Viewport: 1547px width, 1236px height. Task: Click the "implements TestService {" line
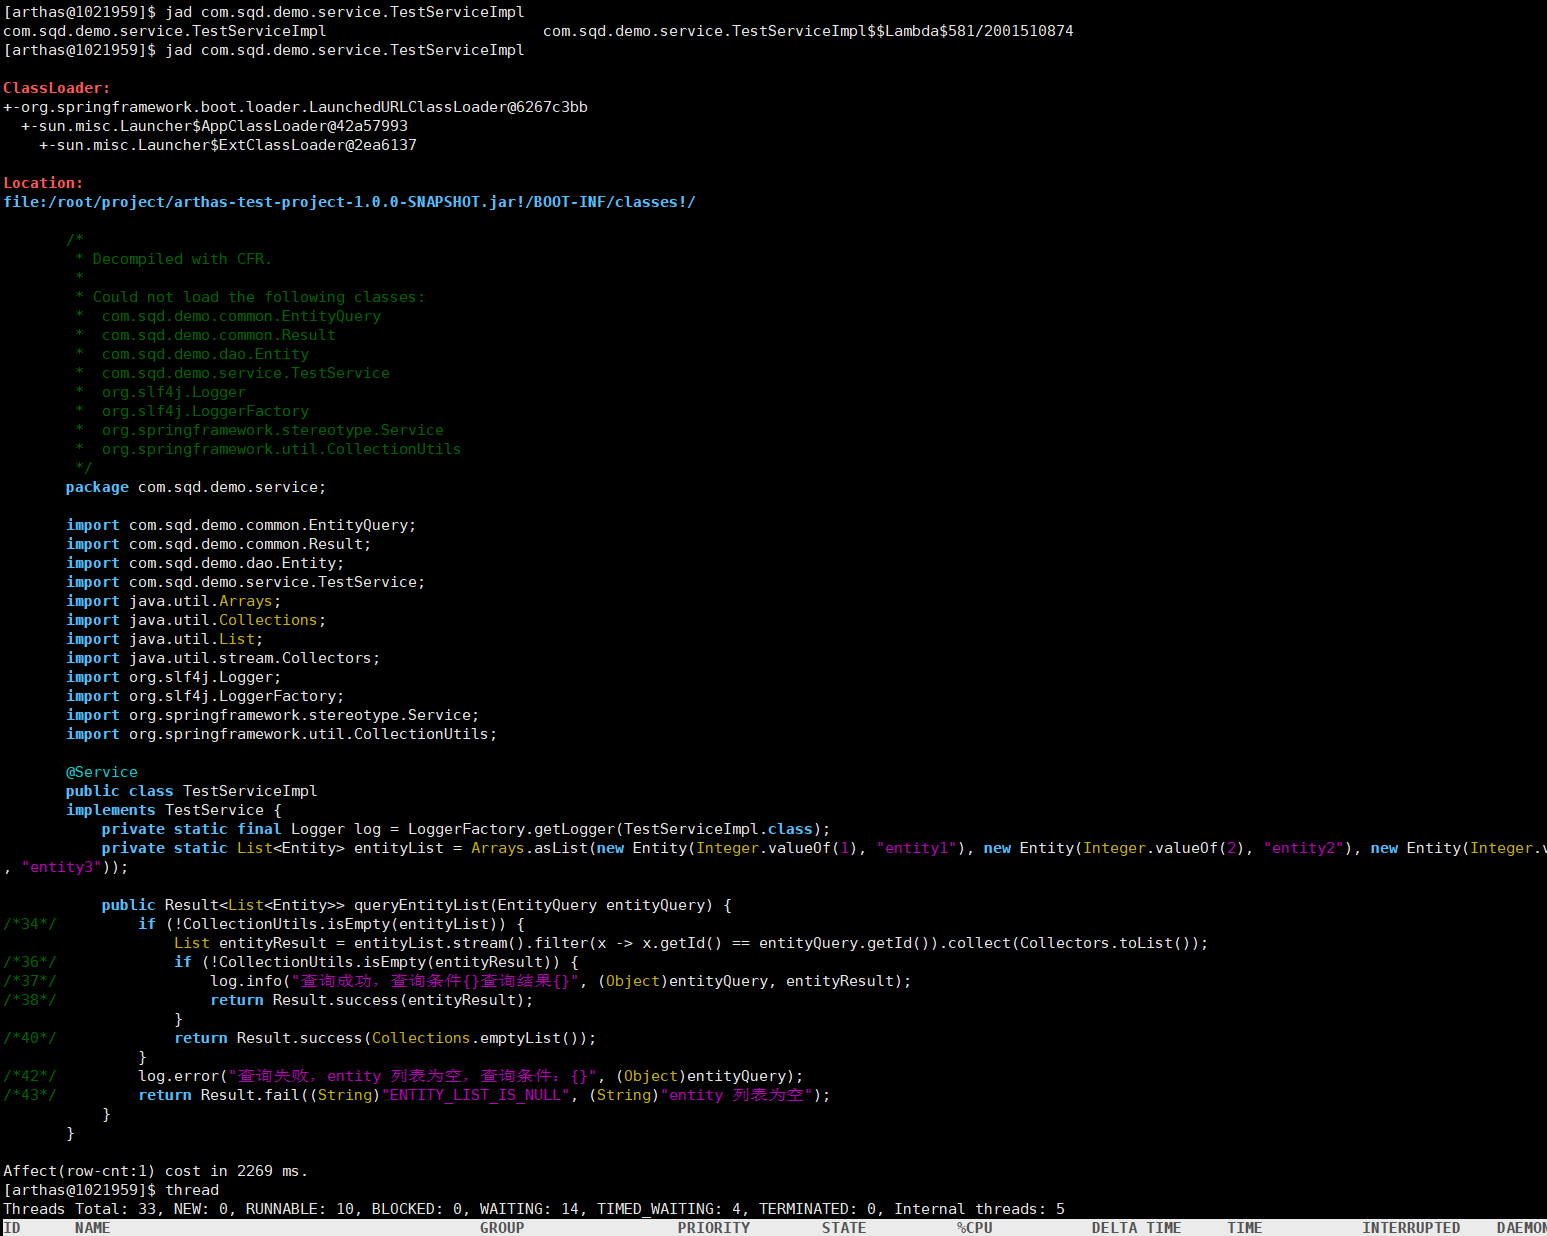coord(174,810)
